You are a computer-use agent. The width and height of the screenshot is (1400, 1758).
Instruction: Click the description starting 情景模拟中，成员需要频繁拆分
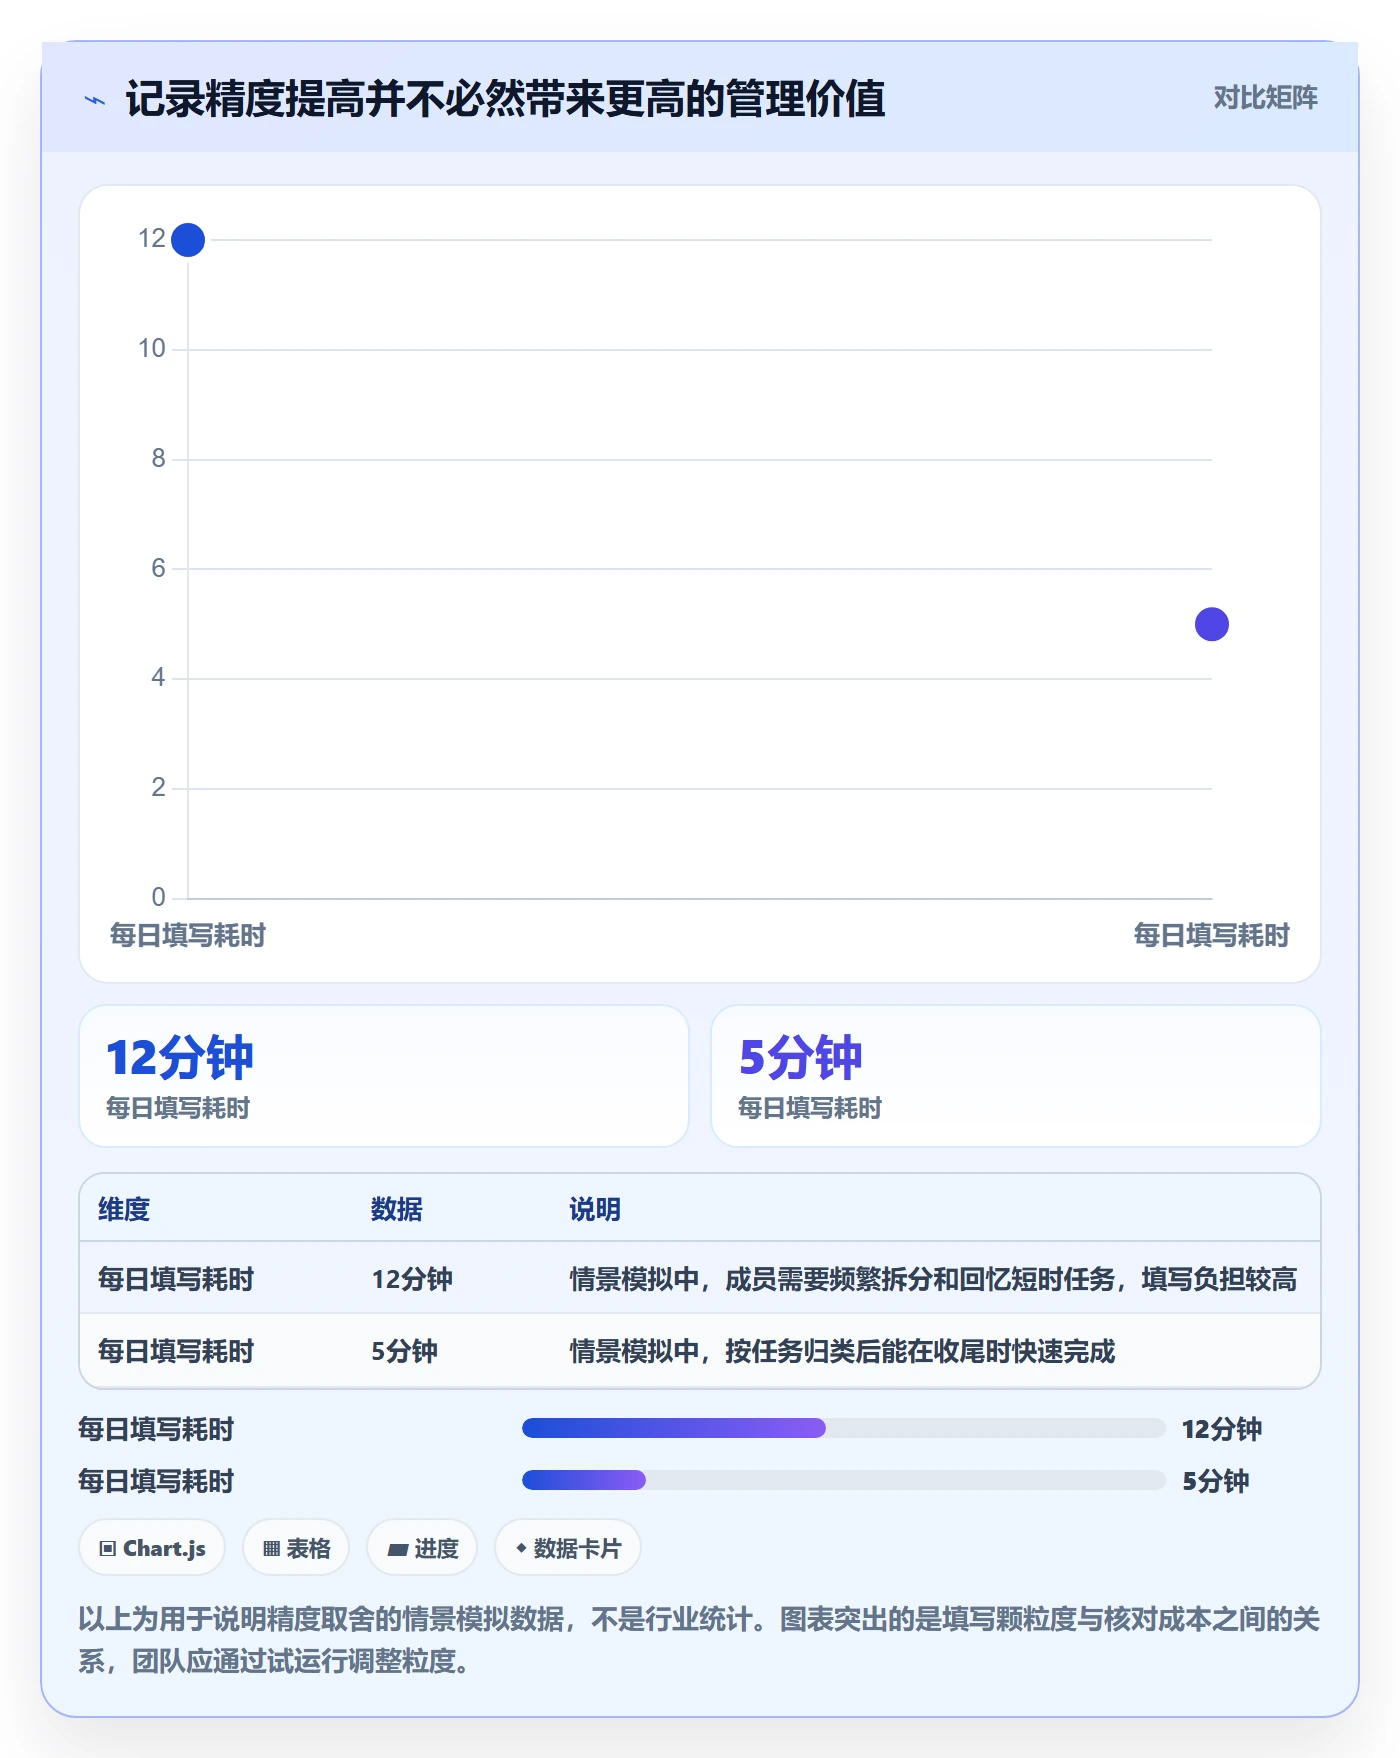tap(933, 1279)
